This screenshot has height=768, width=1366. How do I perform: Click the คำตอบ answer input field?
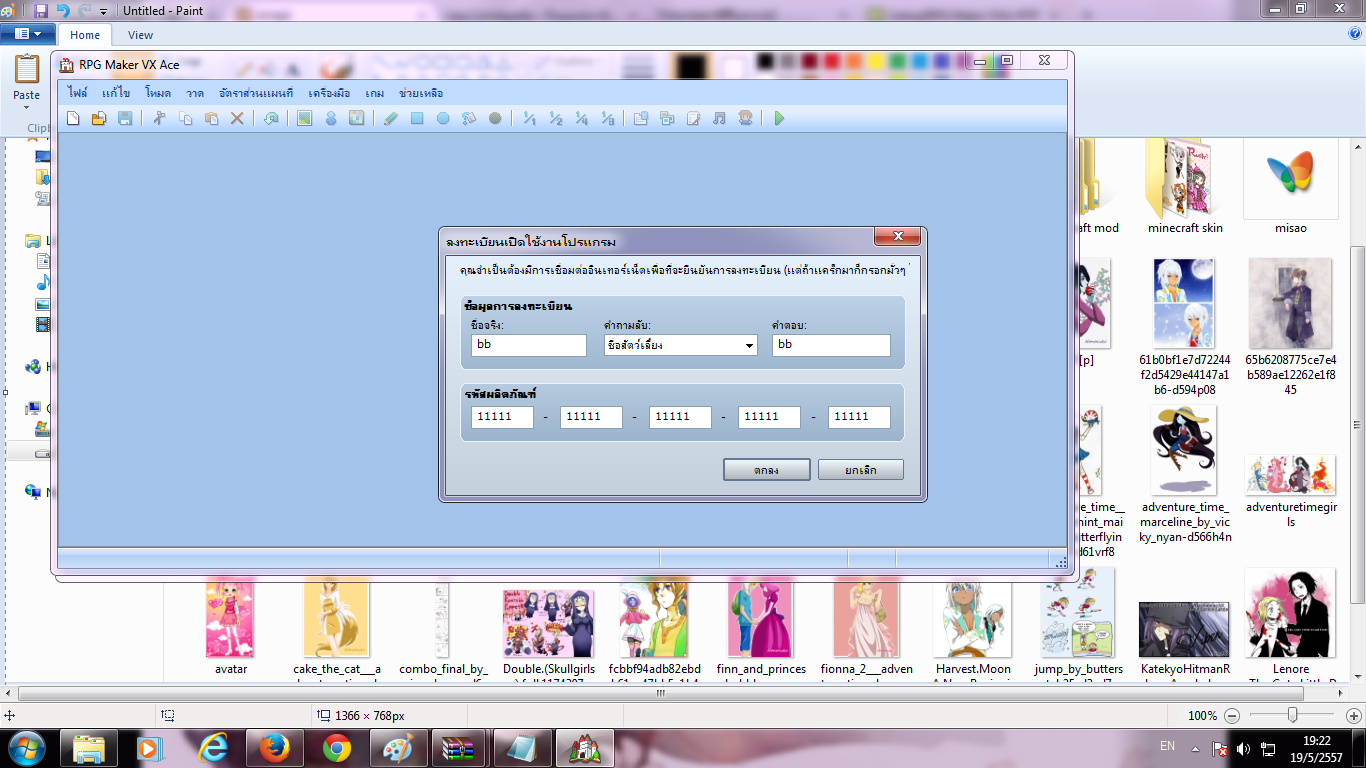click(831, 345)
